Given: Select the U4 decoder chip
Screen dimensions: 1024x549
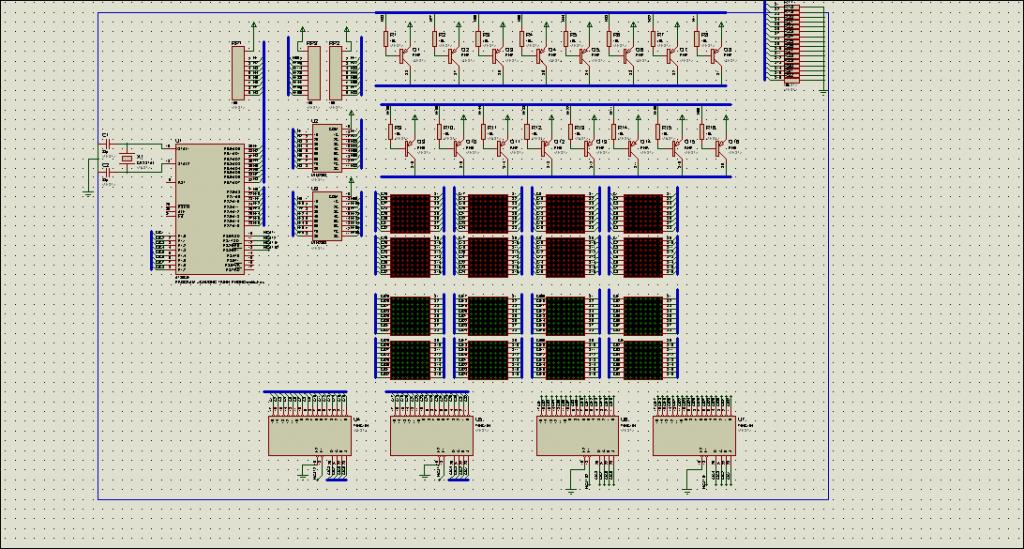Looking at the screenshot, I should click(310, 436).
